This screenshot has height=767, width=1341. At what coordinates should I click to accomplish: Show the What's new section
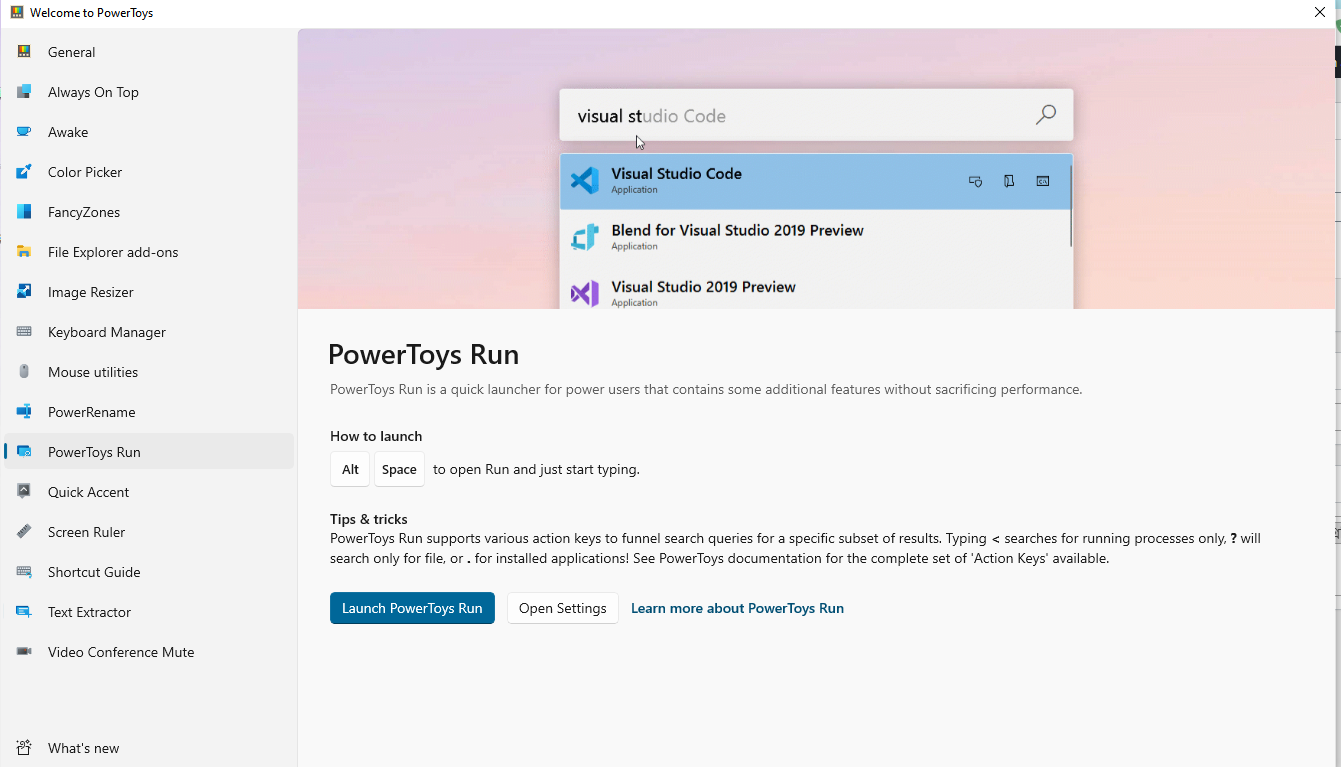click(83, 748)
